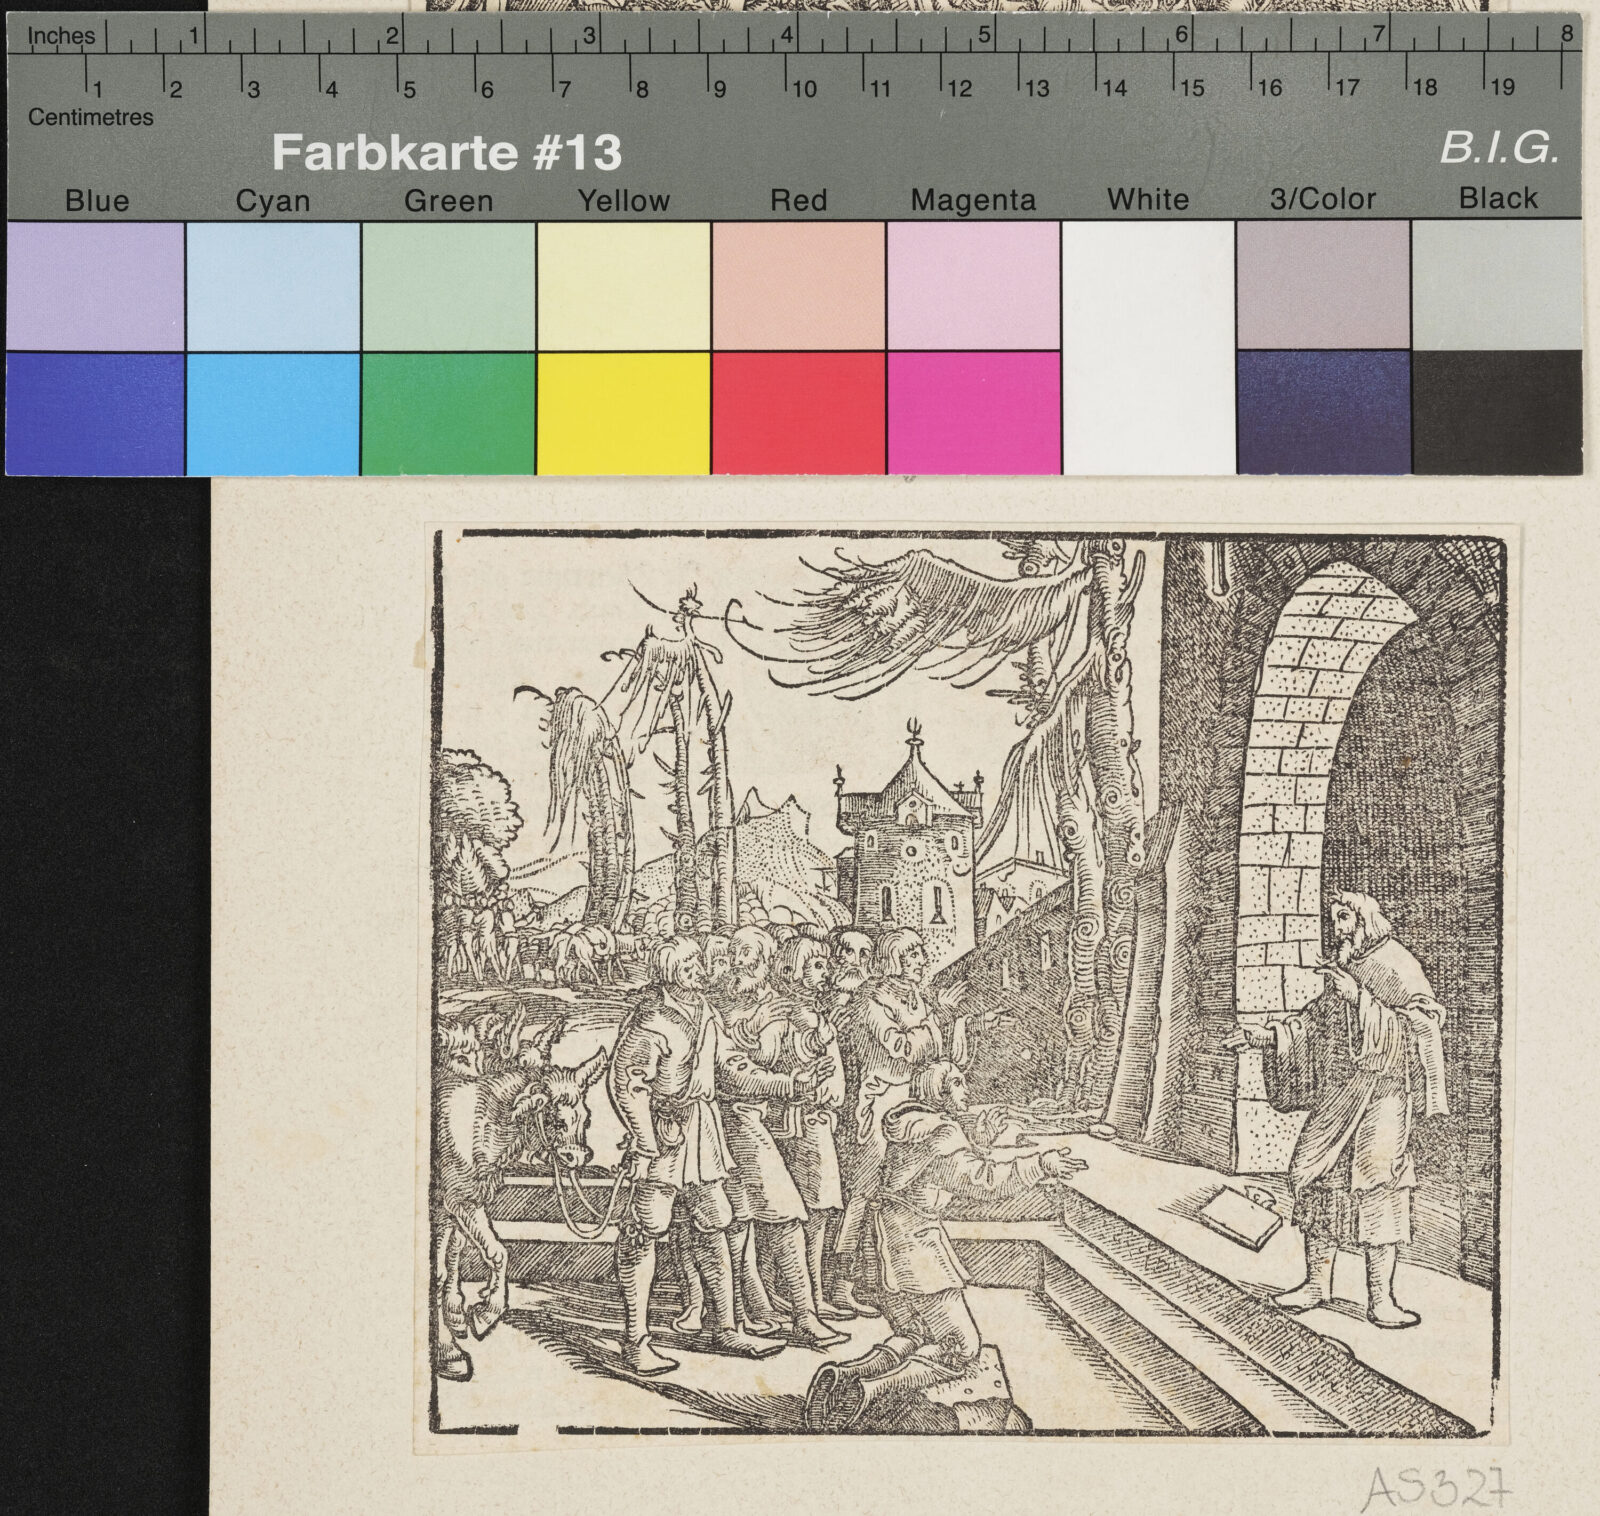Select the pale yellow tint swatch
The image size is (1600, 1516).
pos(623,286)
